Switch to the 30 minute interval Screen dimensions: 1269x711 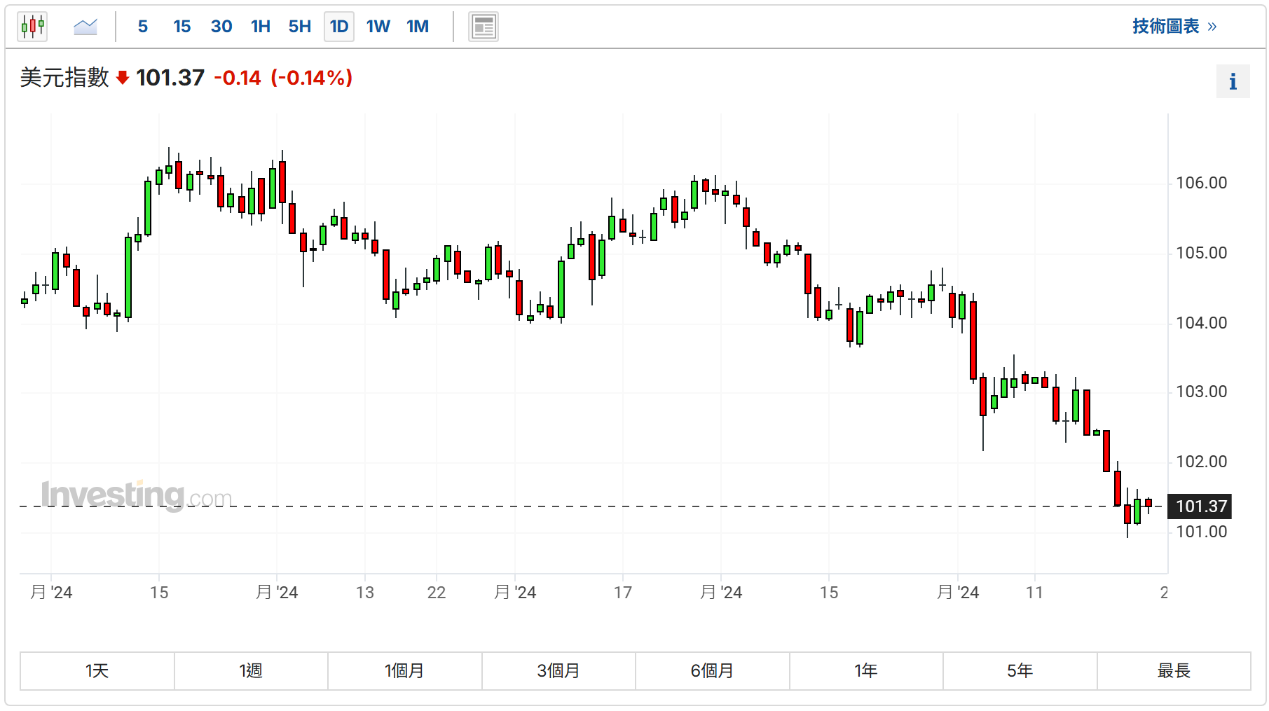[x=221, y=27]
